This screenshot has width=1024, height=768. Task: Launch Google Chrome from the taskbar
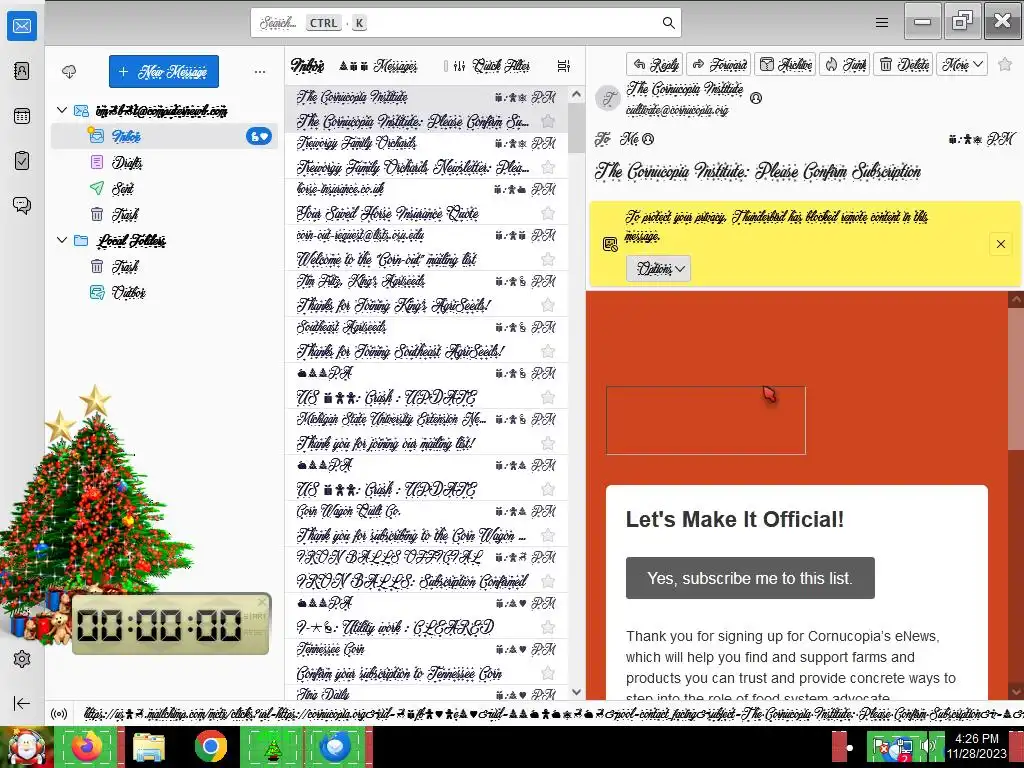coord(210,746)
